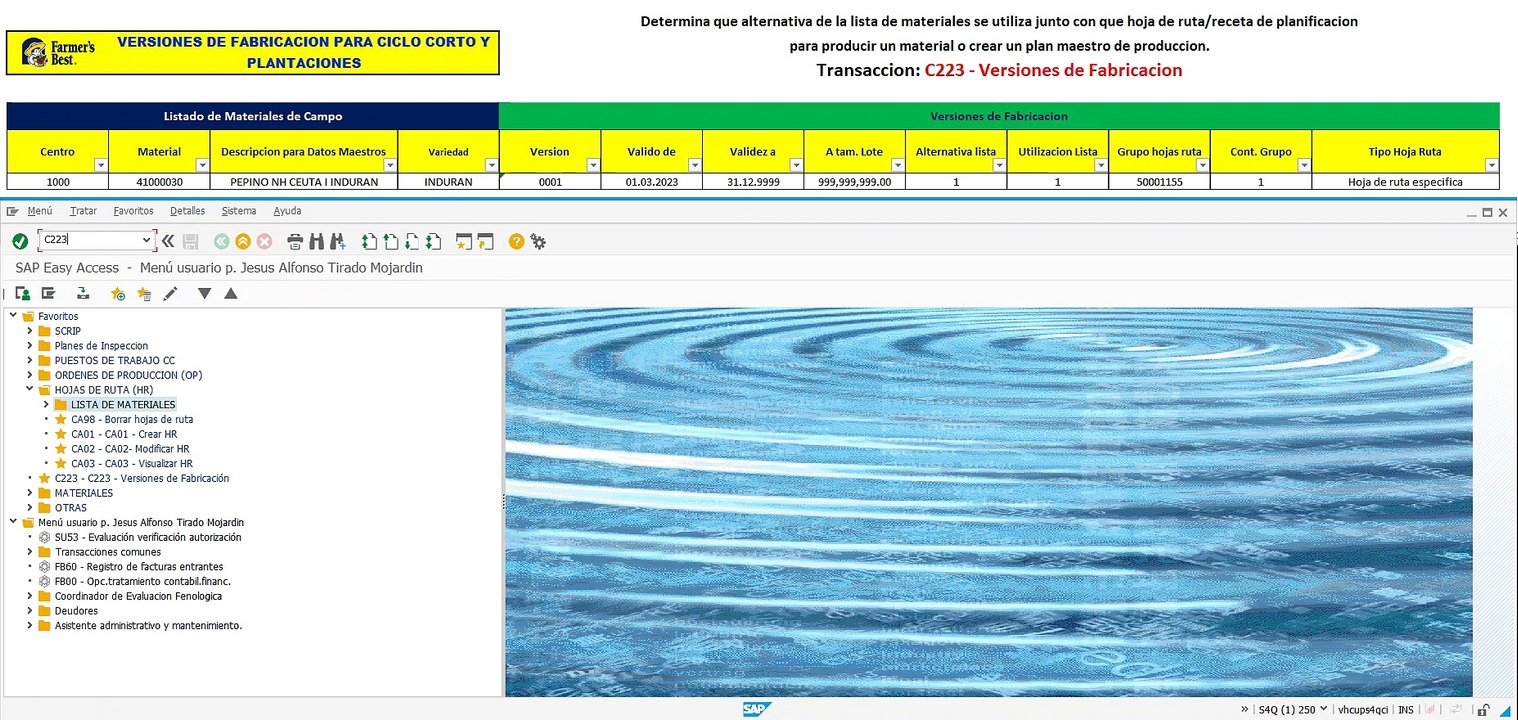Select CA98 - Borrar hojas de ruta
This screenshot has height=720, width=1518.
[x=132, y=419]
